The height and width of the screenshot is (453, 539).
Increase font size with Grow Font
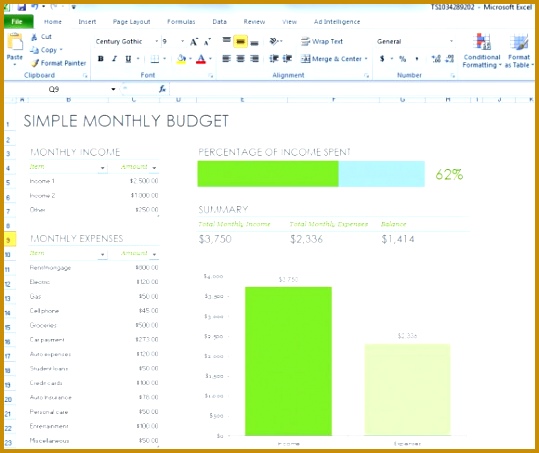[194, 42]
